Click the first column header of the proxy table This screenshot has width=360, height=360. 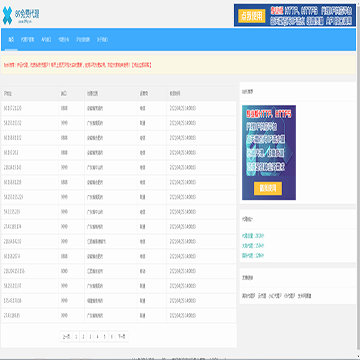click(8, 94)
